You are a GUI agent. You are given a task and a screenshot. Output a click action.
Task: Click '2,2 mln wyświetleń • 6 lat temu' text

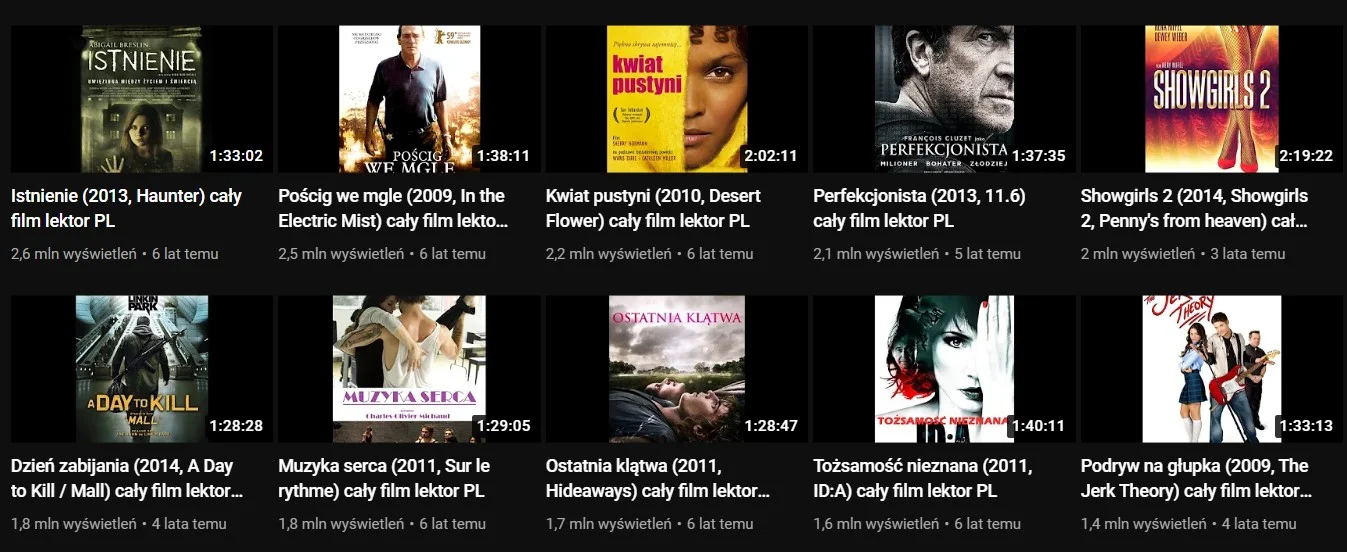[650, 254]
